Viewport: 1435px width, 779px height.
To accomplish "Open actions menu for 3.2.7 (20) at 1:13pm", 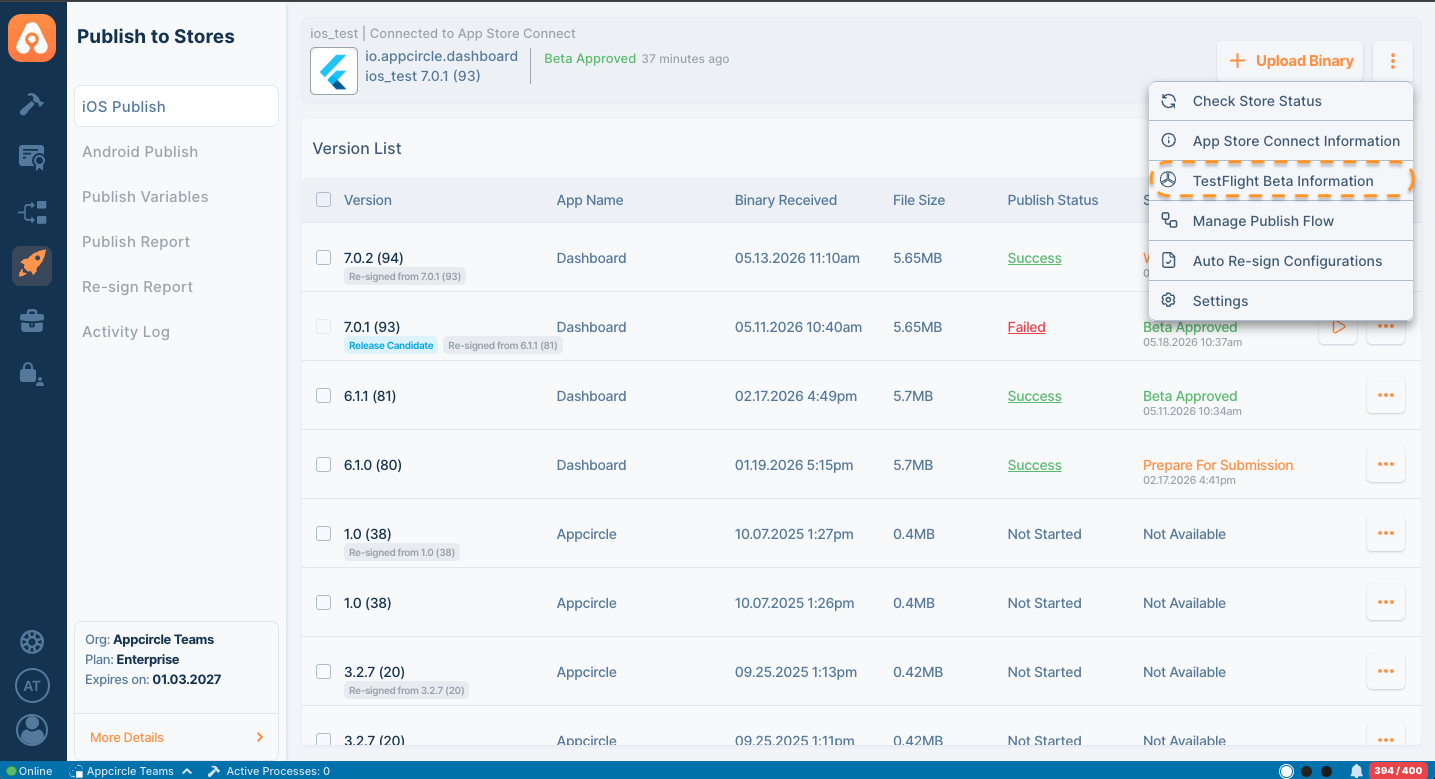I will 1386,671.
